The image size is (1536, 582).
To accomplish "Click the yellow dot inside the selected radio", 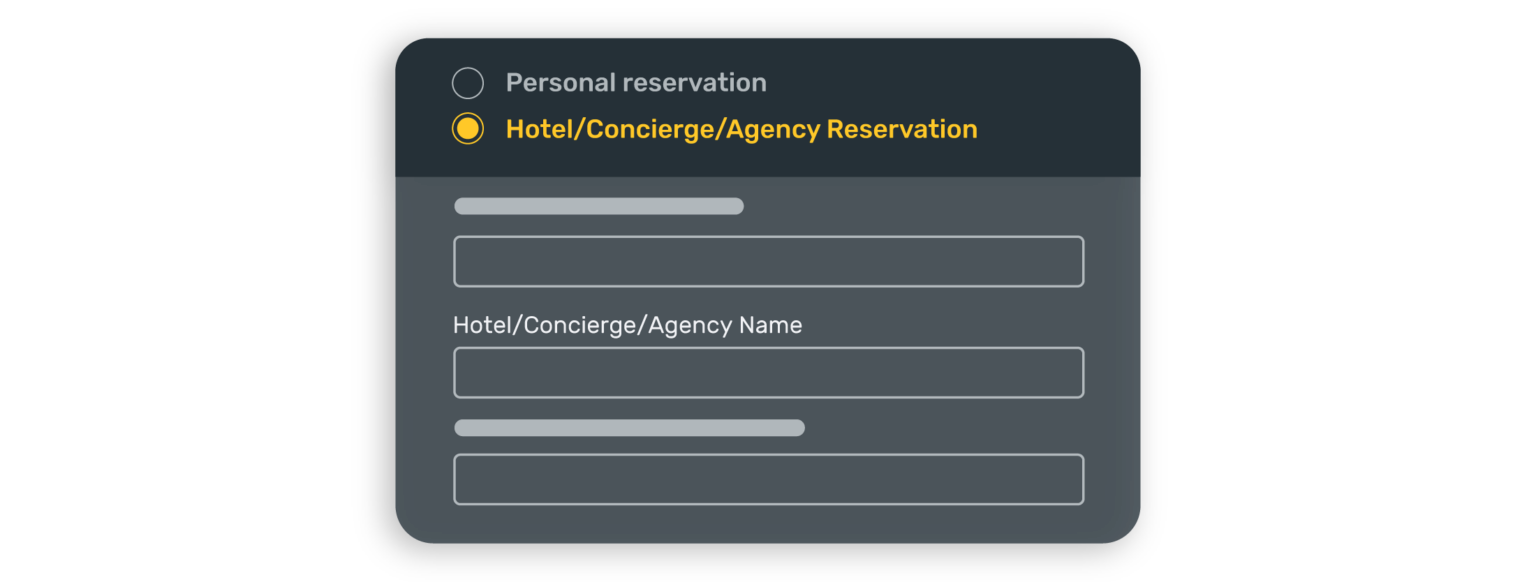I will click(x=468, y=129).
